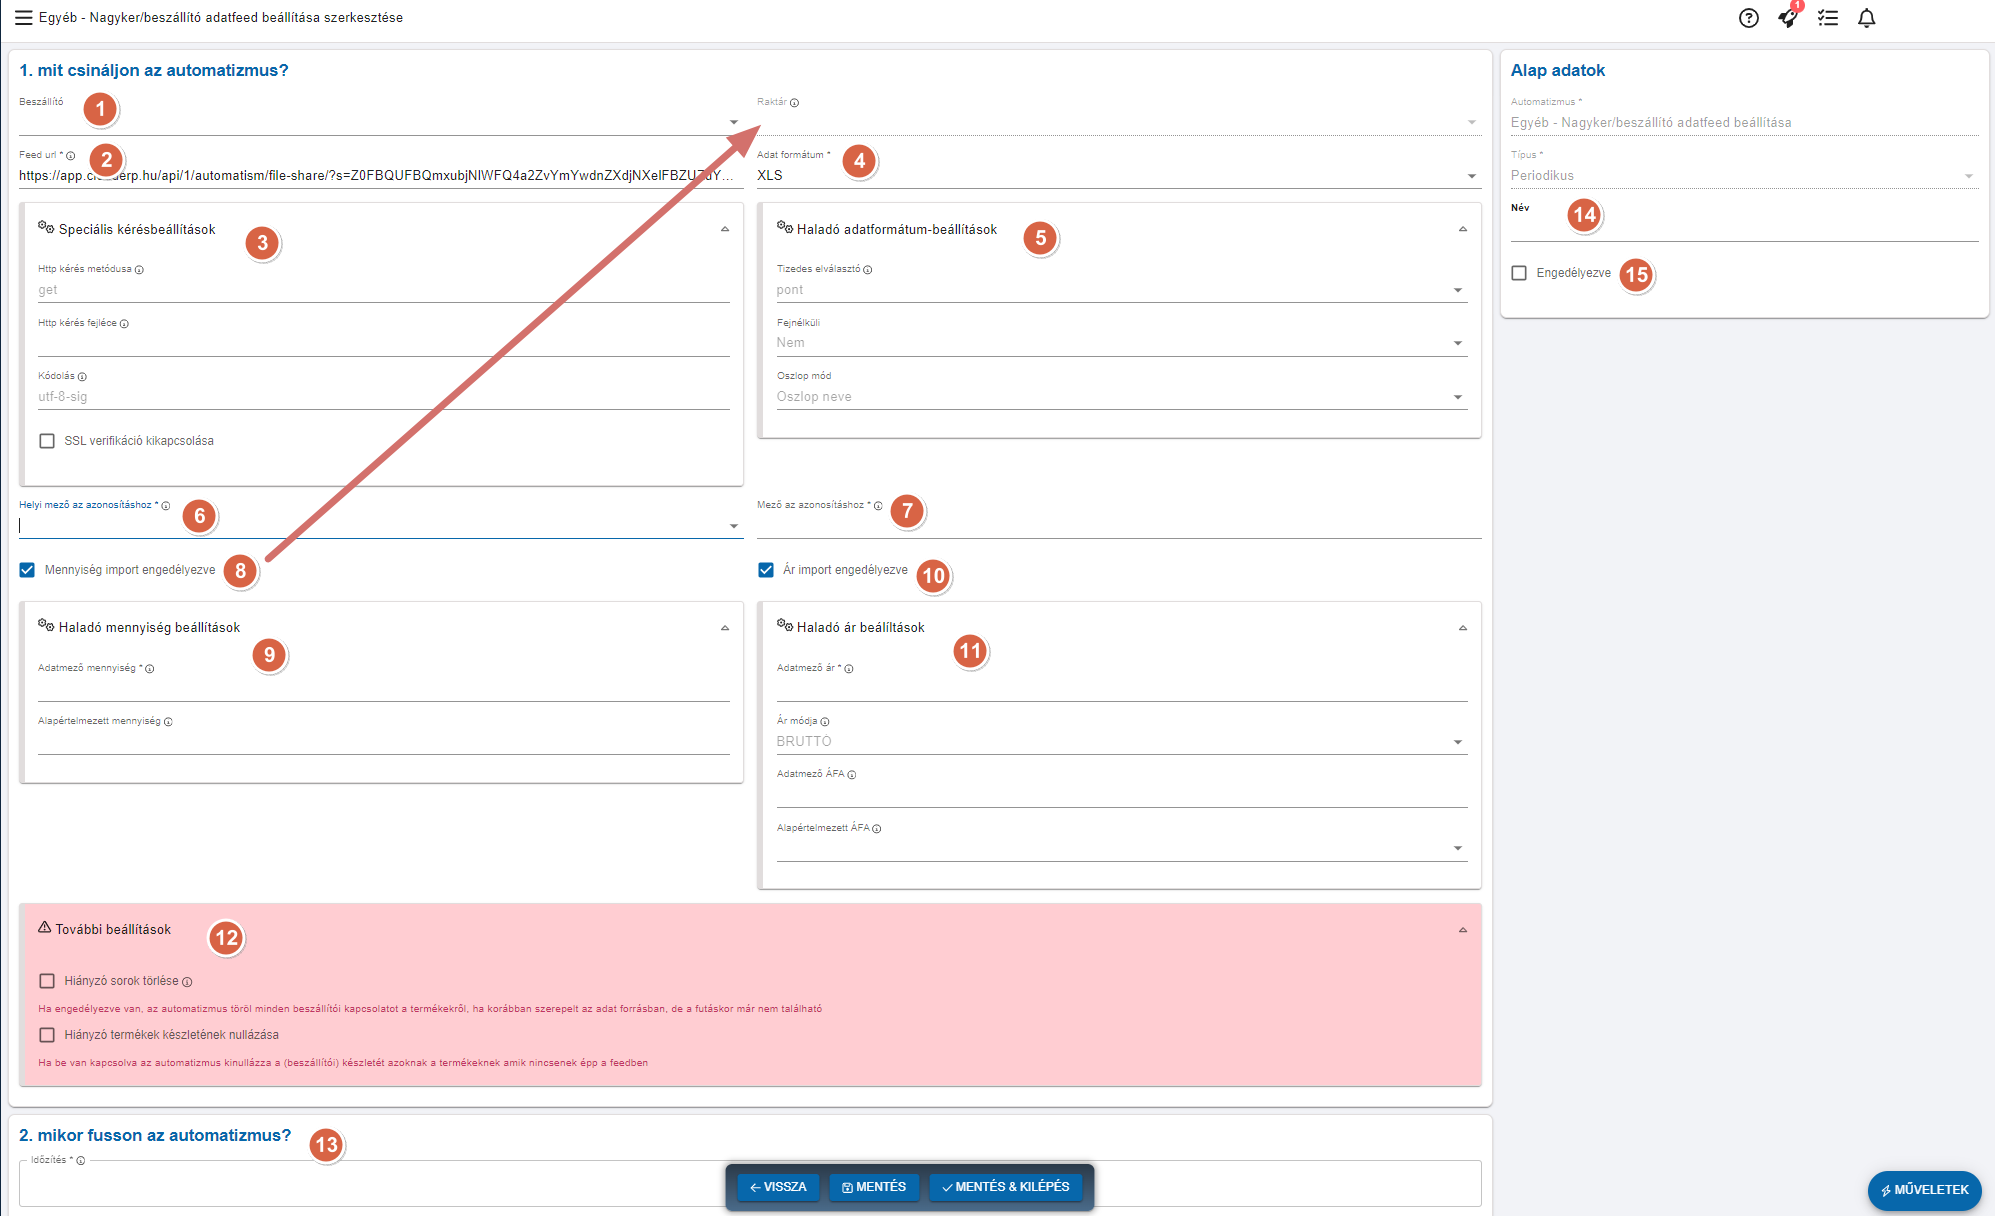This screenshot has height=1216, width=1995.
Task: Open Adat formátum dropdown showing XLS
Action: click(x=1118, y=176)
